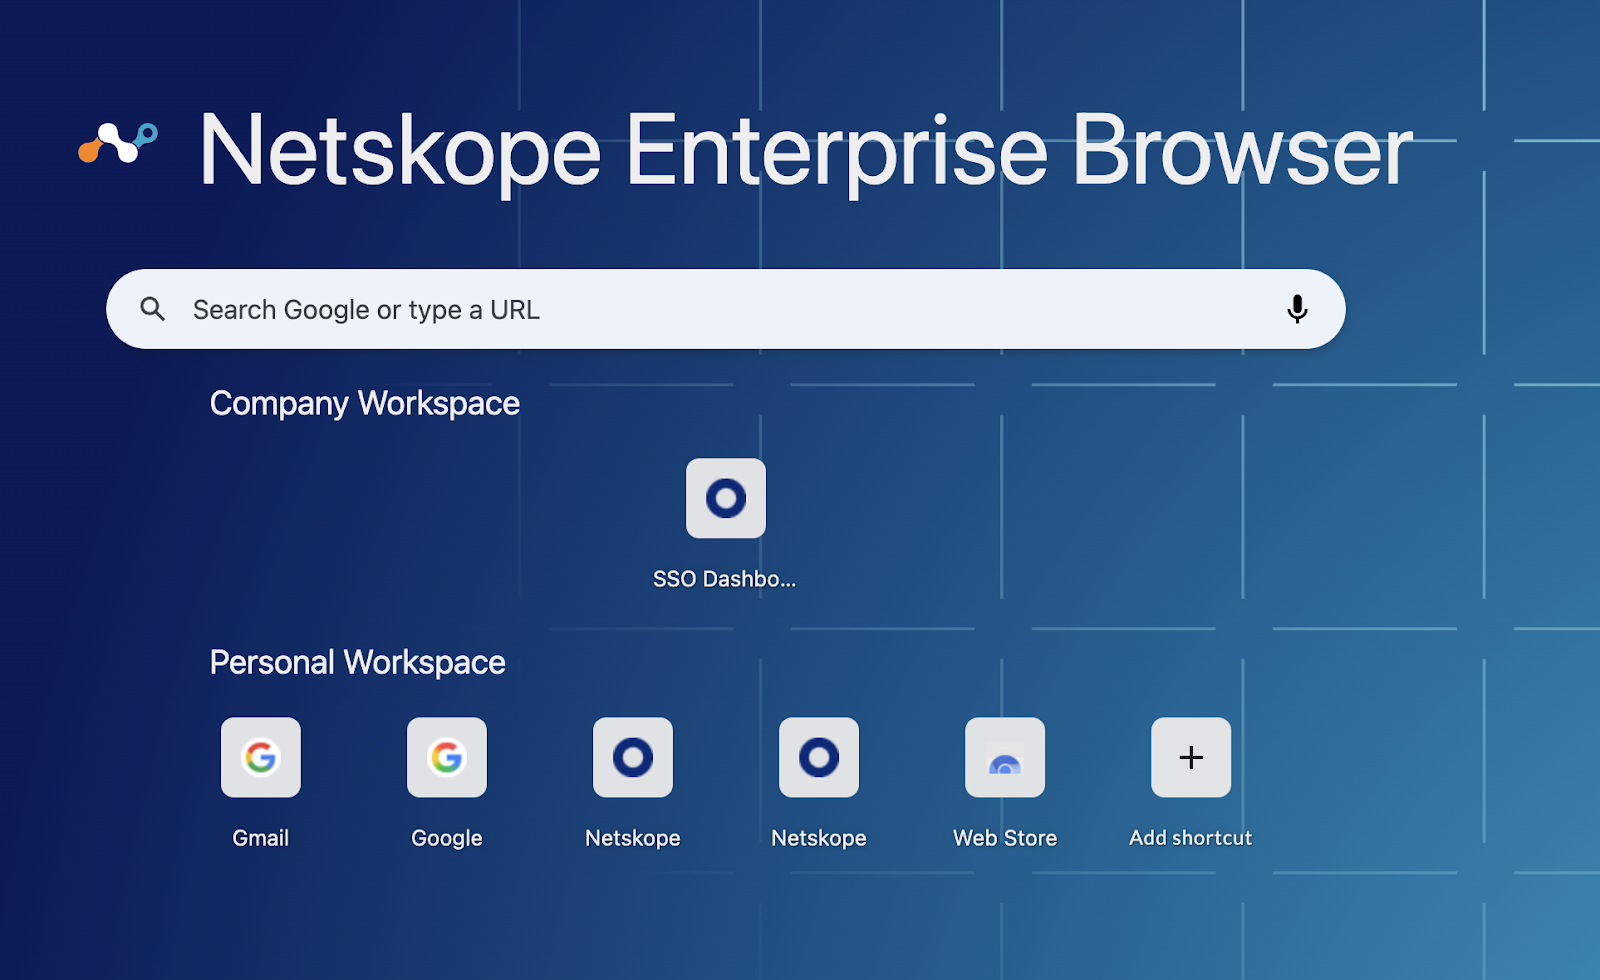Viewport: 1600px width, 980px height.
Task: Open the Web Store shortcut
Action: 1005,757
